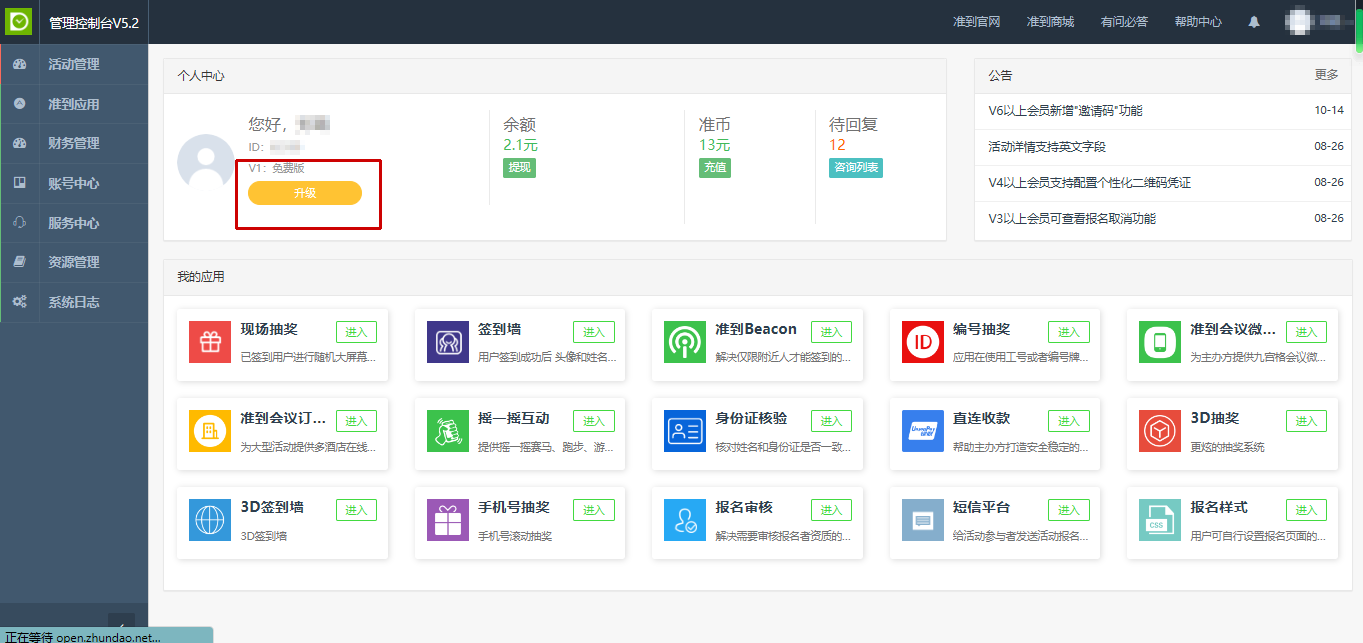Click 进入 for 现场抽奖
The image size is (1363, 643).
(x=356, y=332)
